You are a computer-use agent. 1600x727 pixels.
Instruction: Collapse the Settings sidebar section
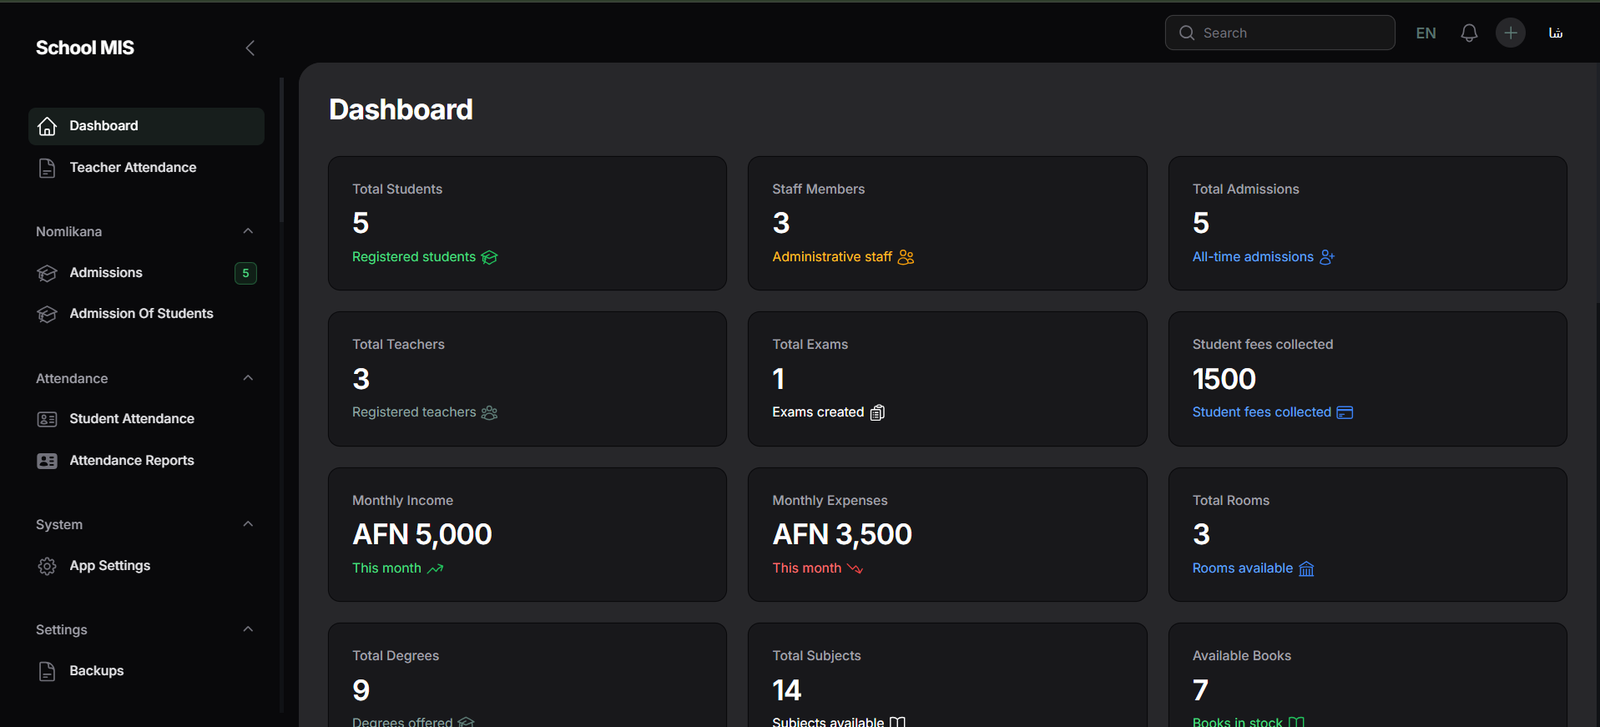[248, 629]
